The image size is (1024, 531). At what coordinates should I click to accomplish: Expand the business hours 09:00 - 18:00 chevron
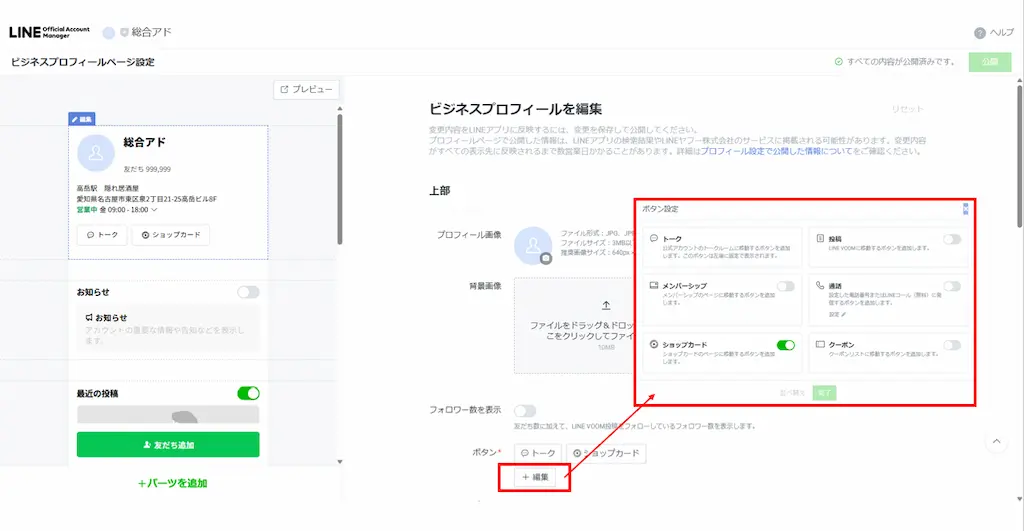coord(154,210)
